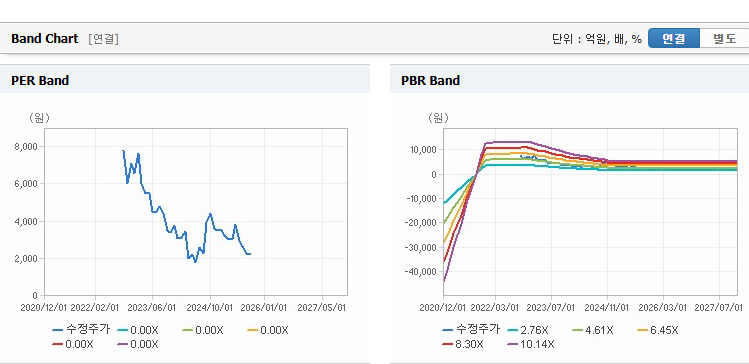Toggle the green 0.00X PER legend entry
This screenshot has width=749, height=364.
203,330
